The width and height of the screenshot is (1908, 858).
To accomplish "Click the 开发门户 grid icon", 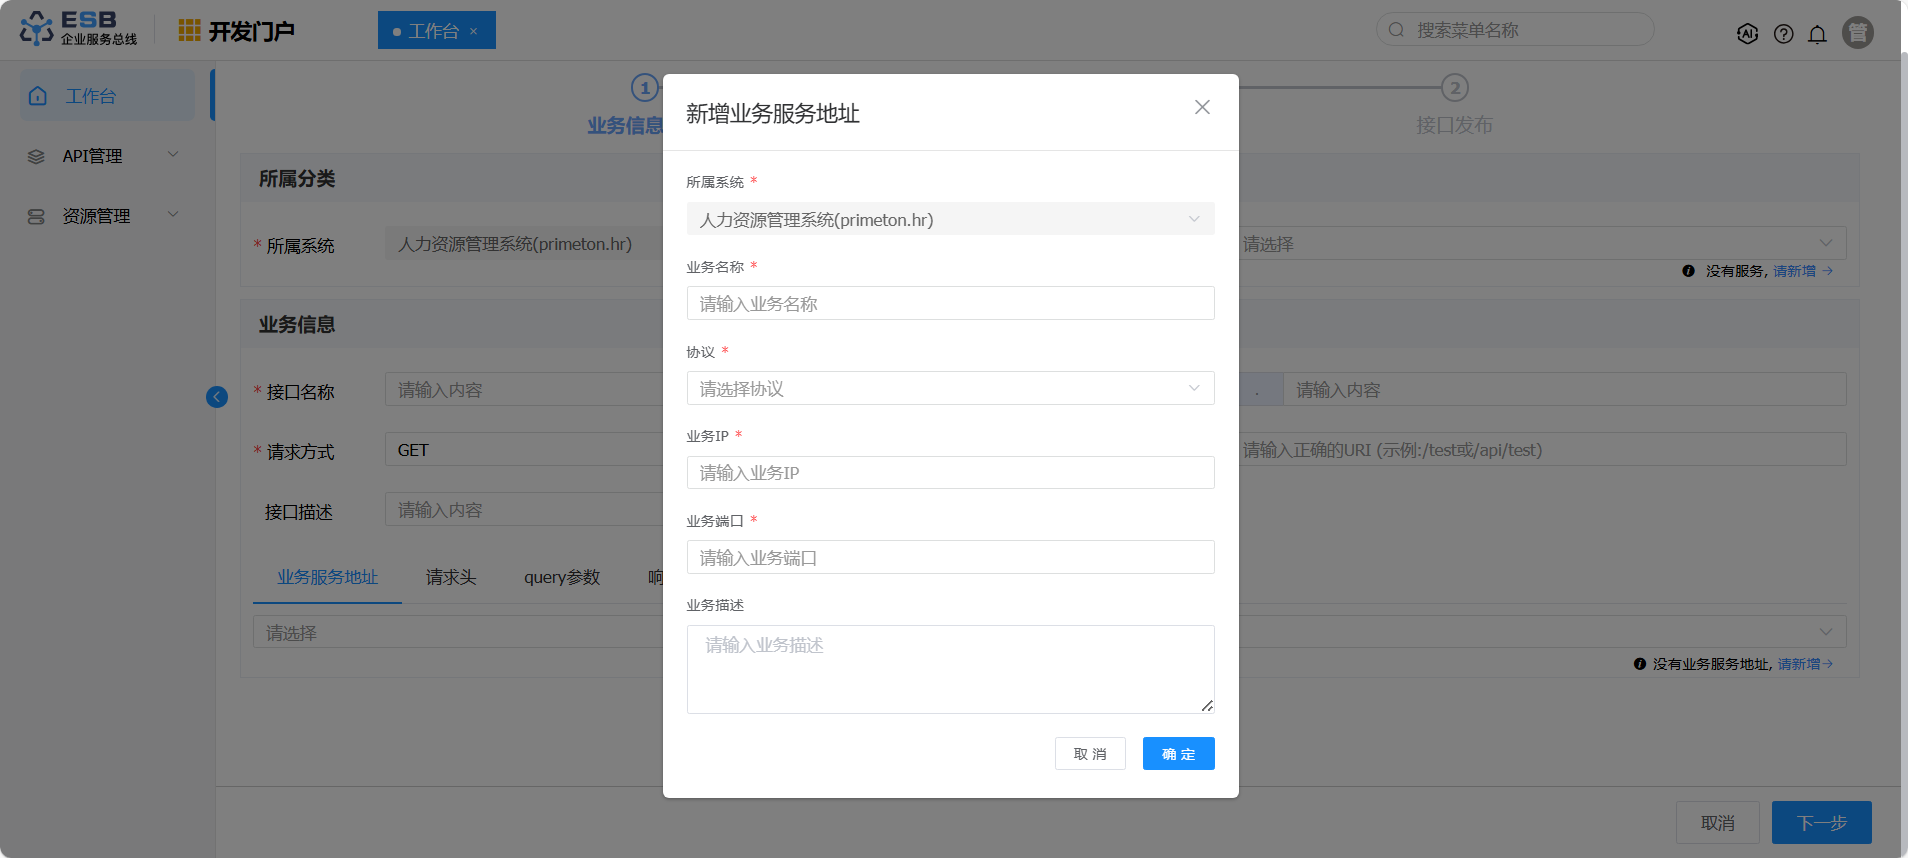I will click(x=189, y=31).
